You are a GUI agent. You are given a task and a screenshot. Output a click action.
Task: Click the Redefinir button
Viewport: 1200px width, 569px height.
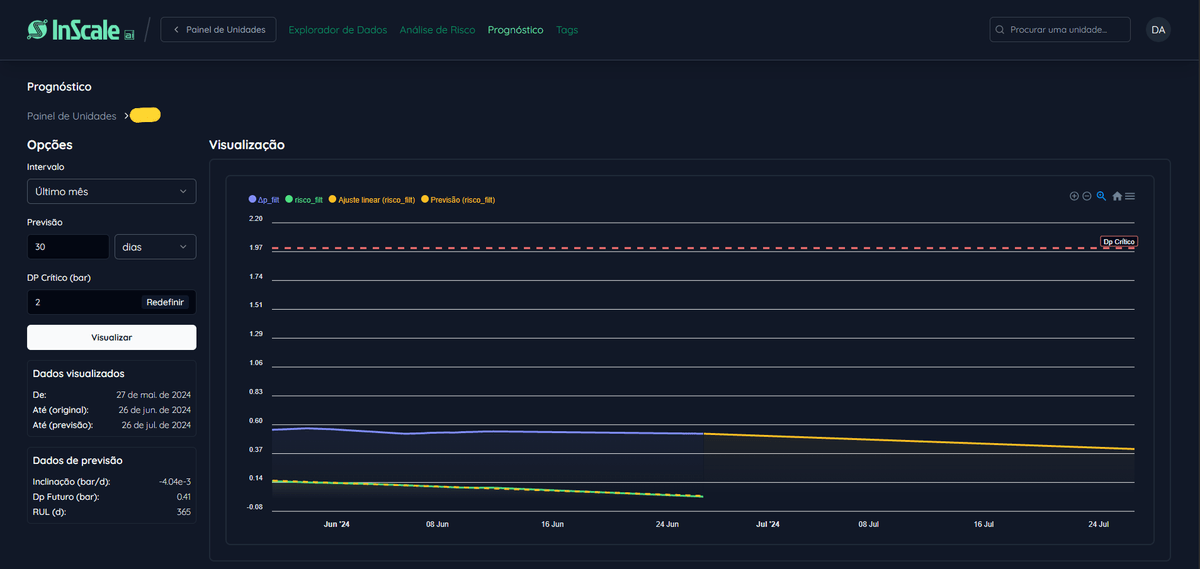click(x=165, y=302)
